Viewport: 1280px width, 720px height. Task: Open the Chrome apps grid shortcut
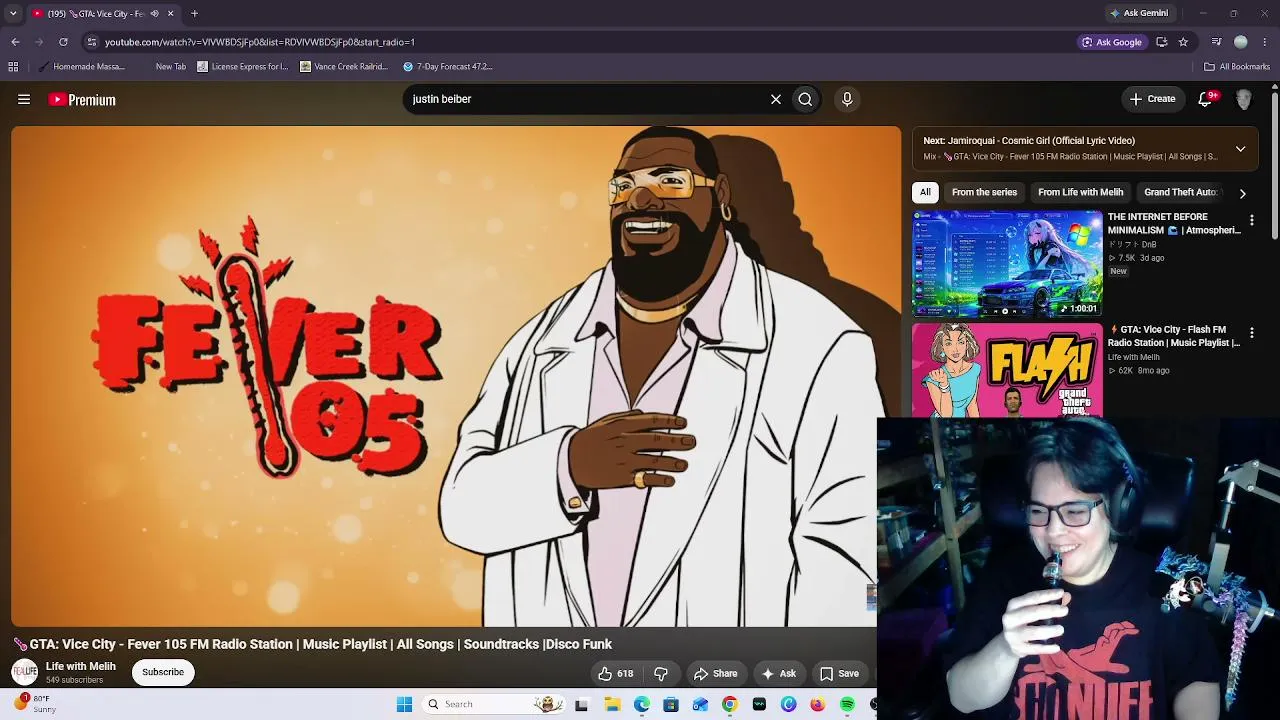tap(13, 67)
